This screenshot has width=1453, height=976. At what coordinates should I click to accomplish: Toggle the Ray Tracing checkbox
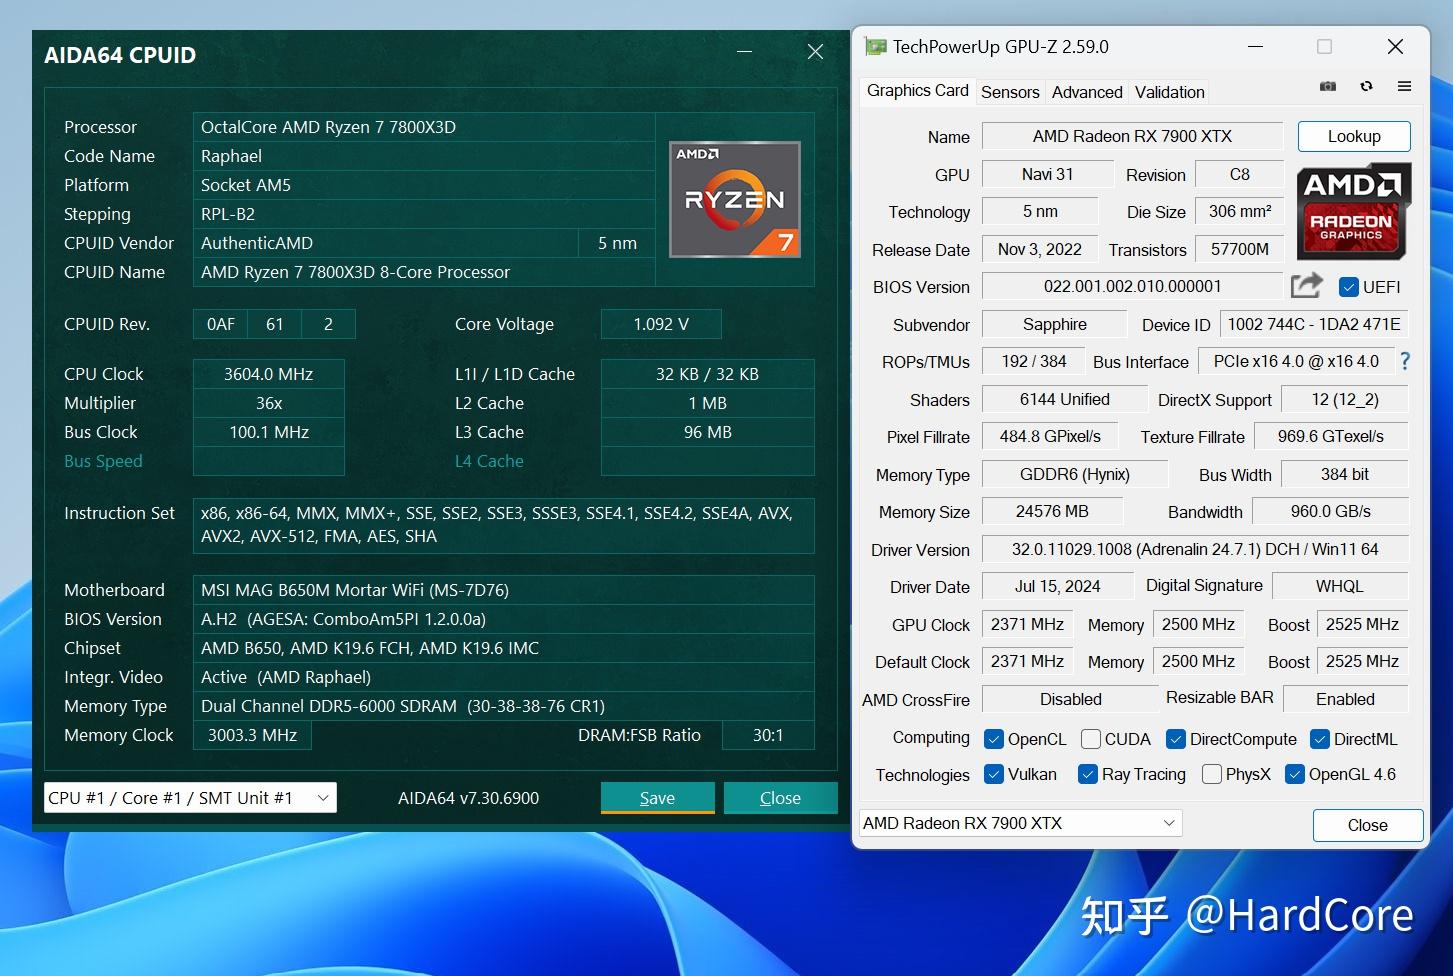[1088, 774]
